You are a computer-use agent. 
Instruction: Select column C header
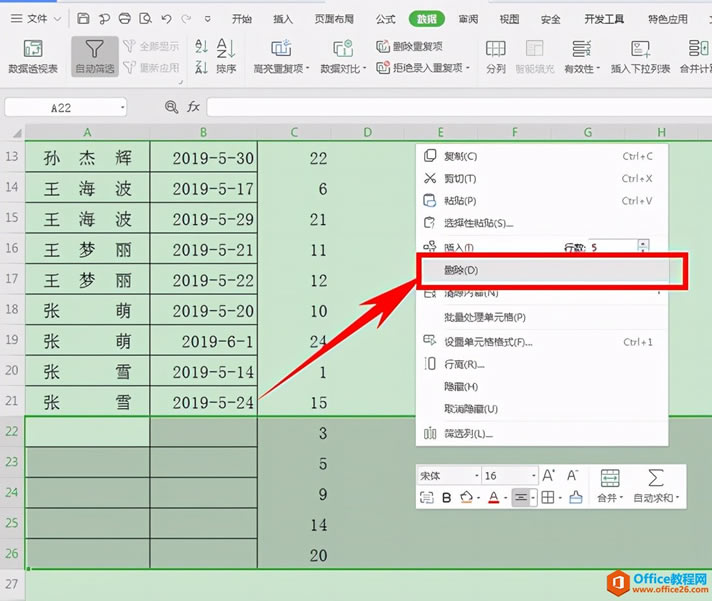pyautogui.click(x=294, y=132)
